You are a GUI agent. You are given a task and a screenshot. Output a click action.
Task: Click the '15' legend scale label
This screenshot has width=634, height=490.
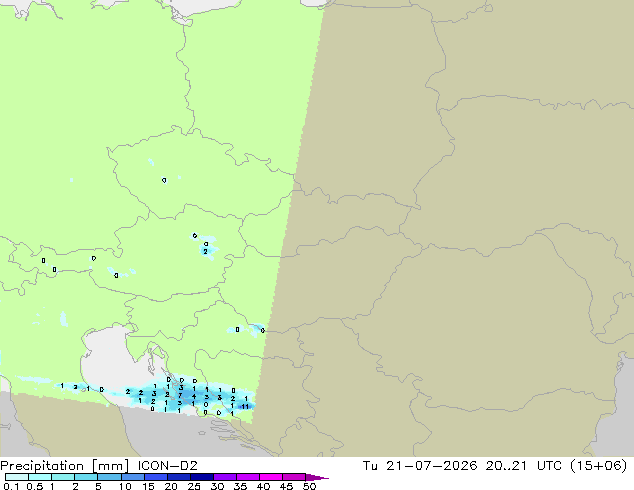point(148,486)
